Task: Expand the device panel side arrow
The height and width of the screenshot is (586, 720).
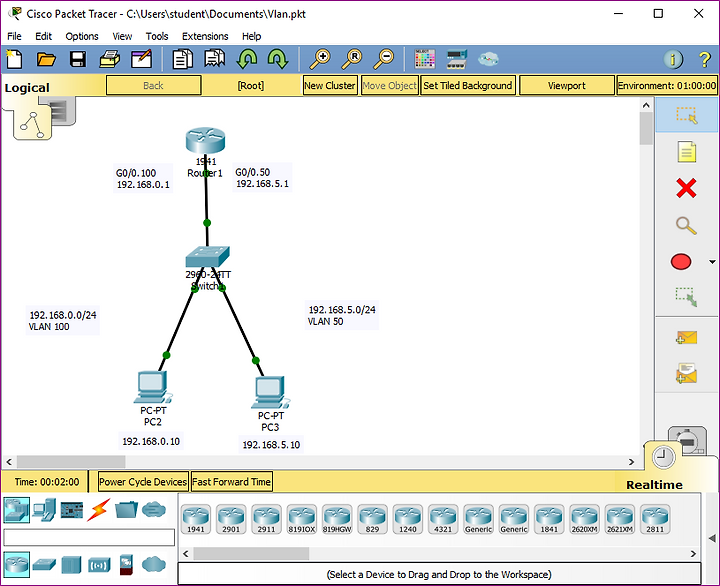Action: [x=712, y=538]
